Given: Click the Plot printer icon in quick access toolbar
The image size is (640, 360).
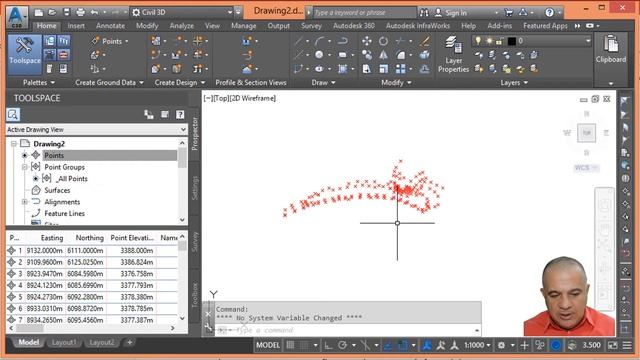Looking at the screenshot, I should pyautogui.click(x=80, y=12).
